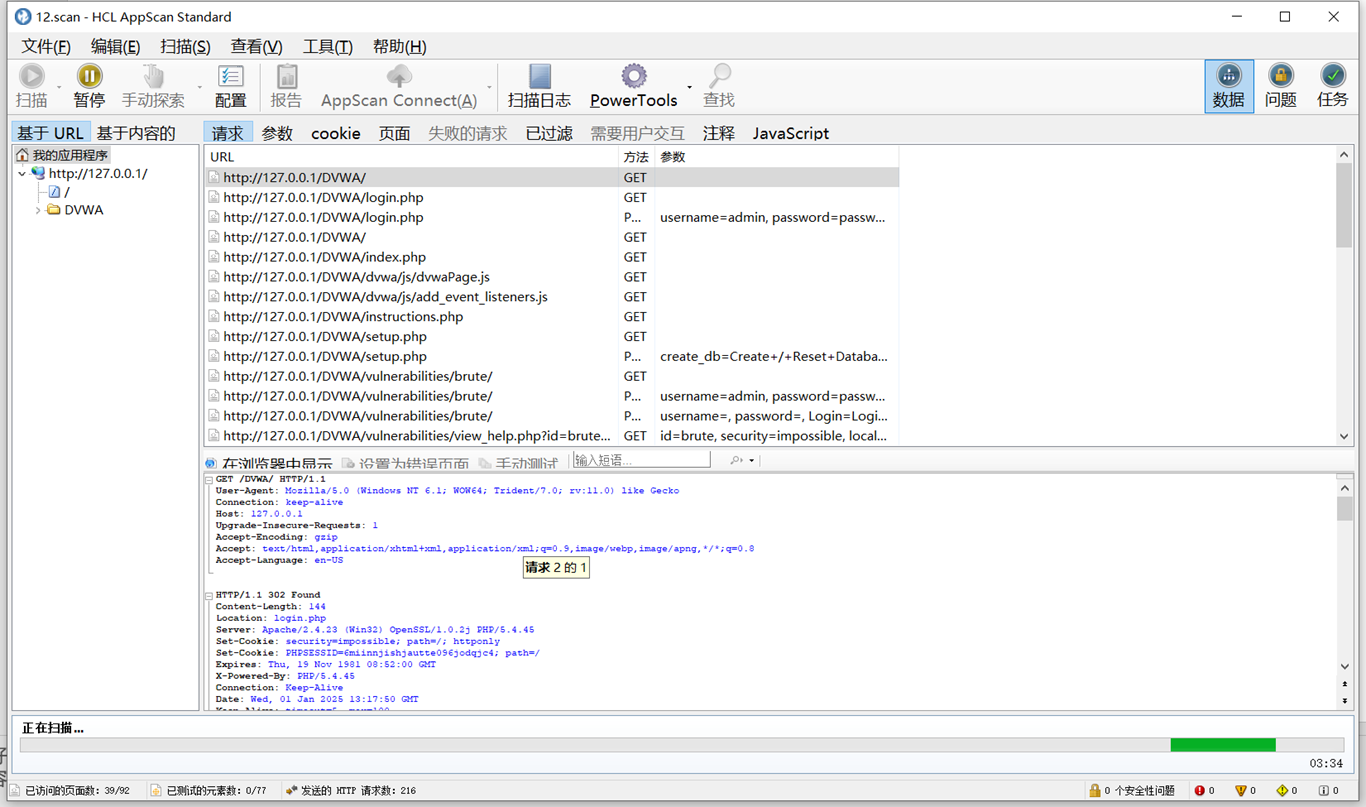Click the page icon of instructions.php row

(x=213, y=317)
